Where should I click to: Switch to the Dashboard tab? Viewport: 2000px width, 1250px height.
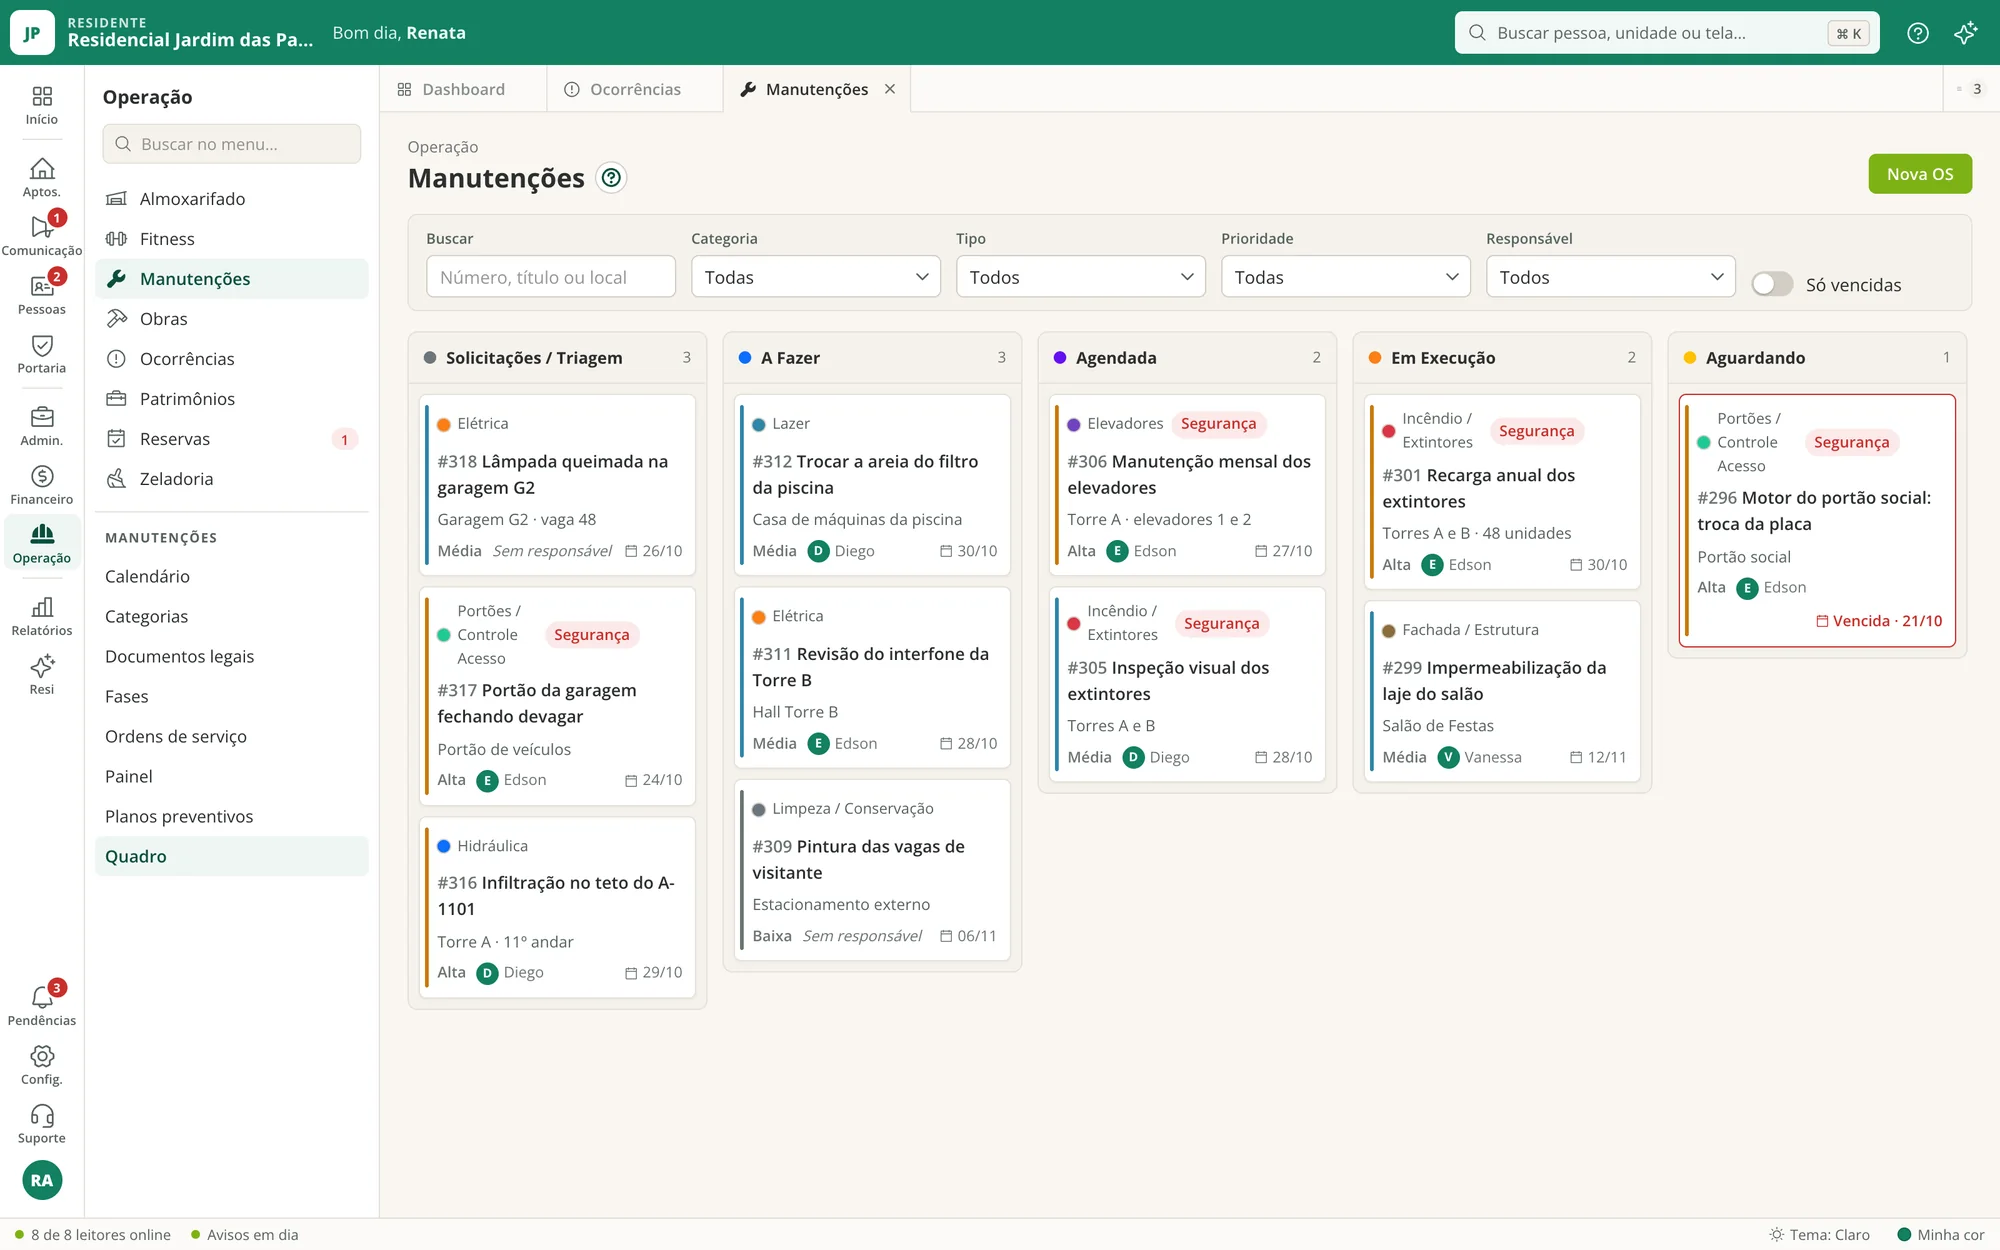[463, 89]
